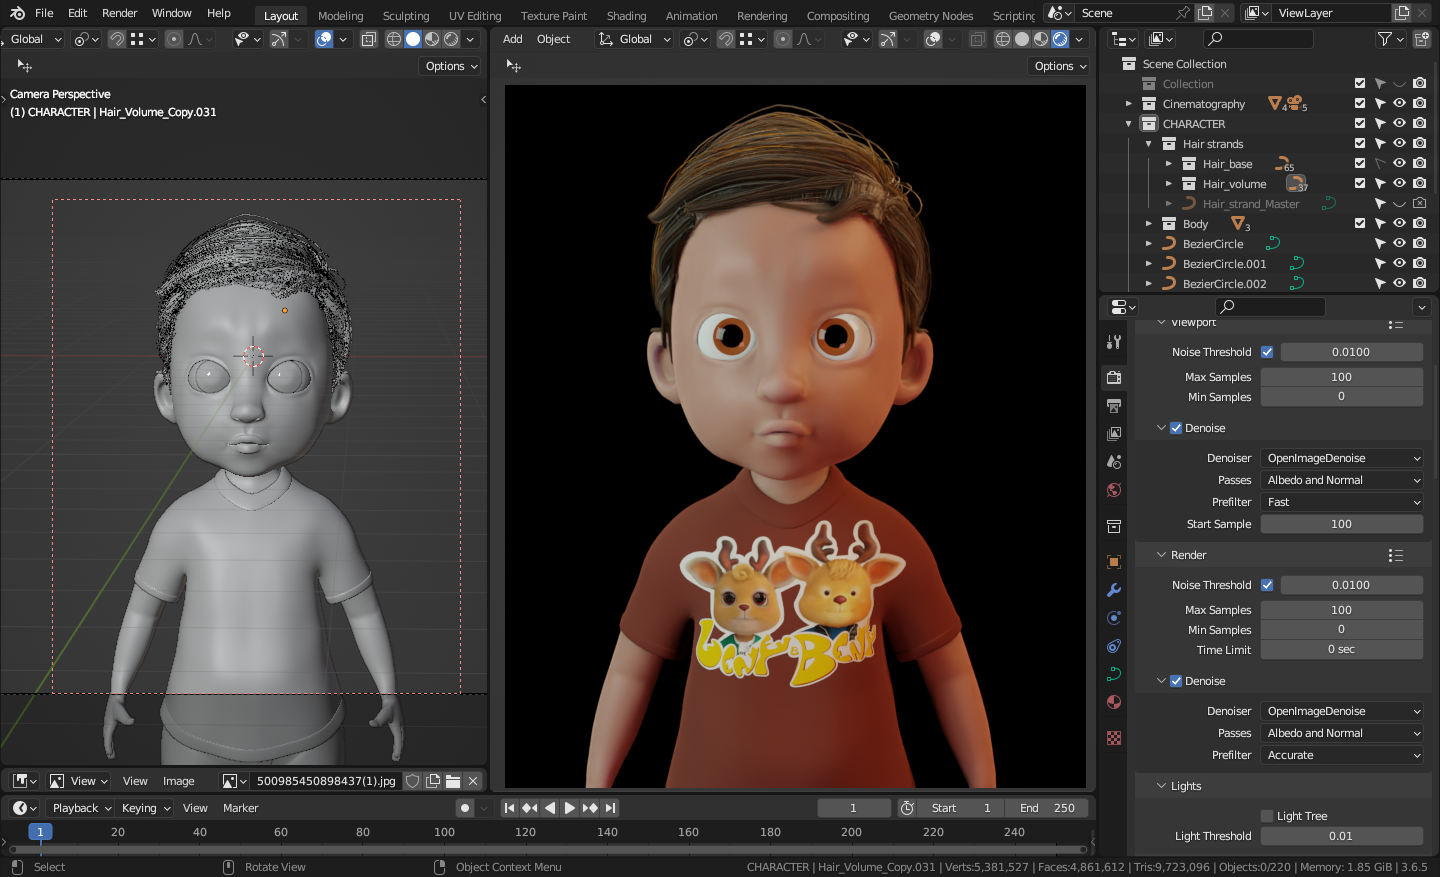This screenshot has width=1440, height=877.
Task: Open the Material properties tab icon
Action: point(1114,702)
